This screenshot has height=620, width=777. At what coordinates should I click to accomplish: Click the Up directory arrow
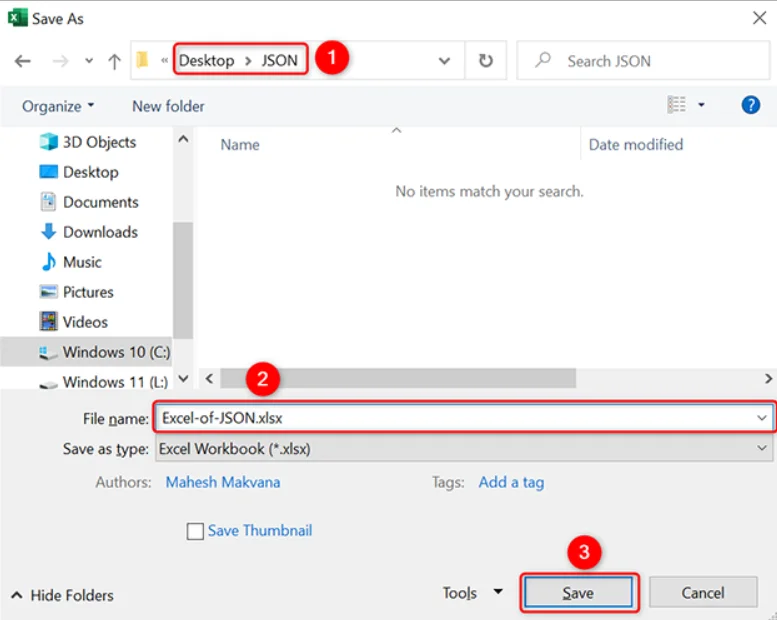[114, 61]
